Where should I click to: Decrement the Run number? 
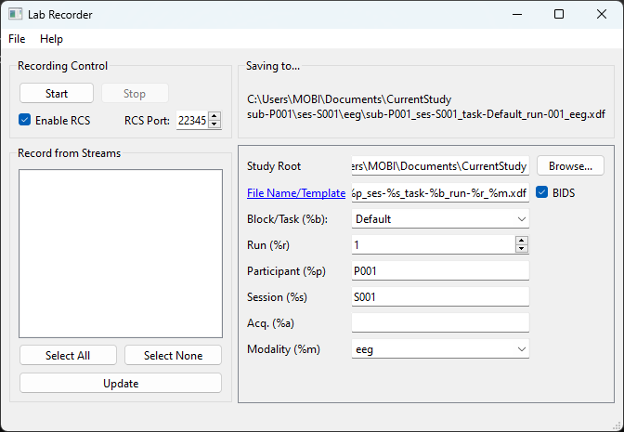pos(521,249)
